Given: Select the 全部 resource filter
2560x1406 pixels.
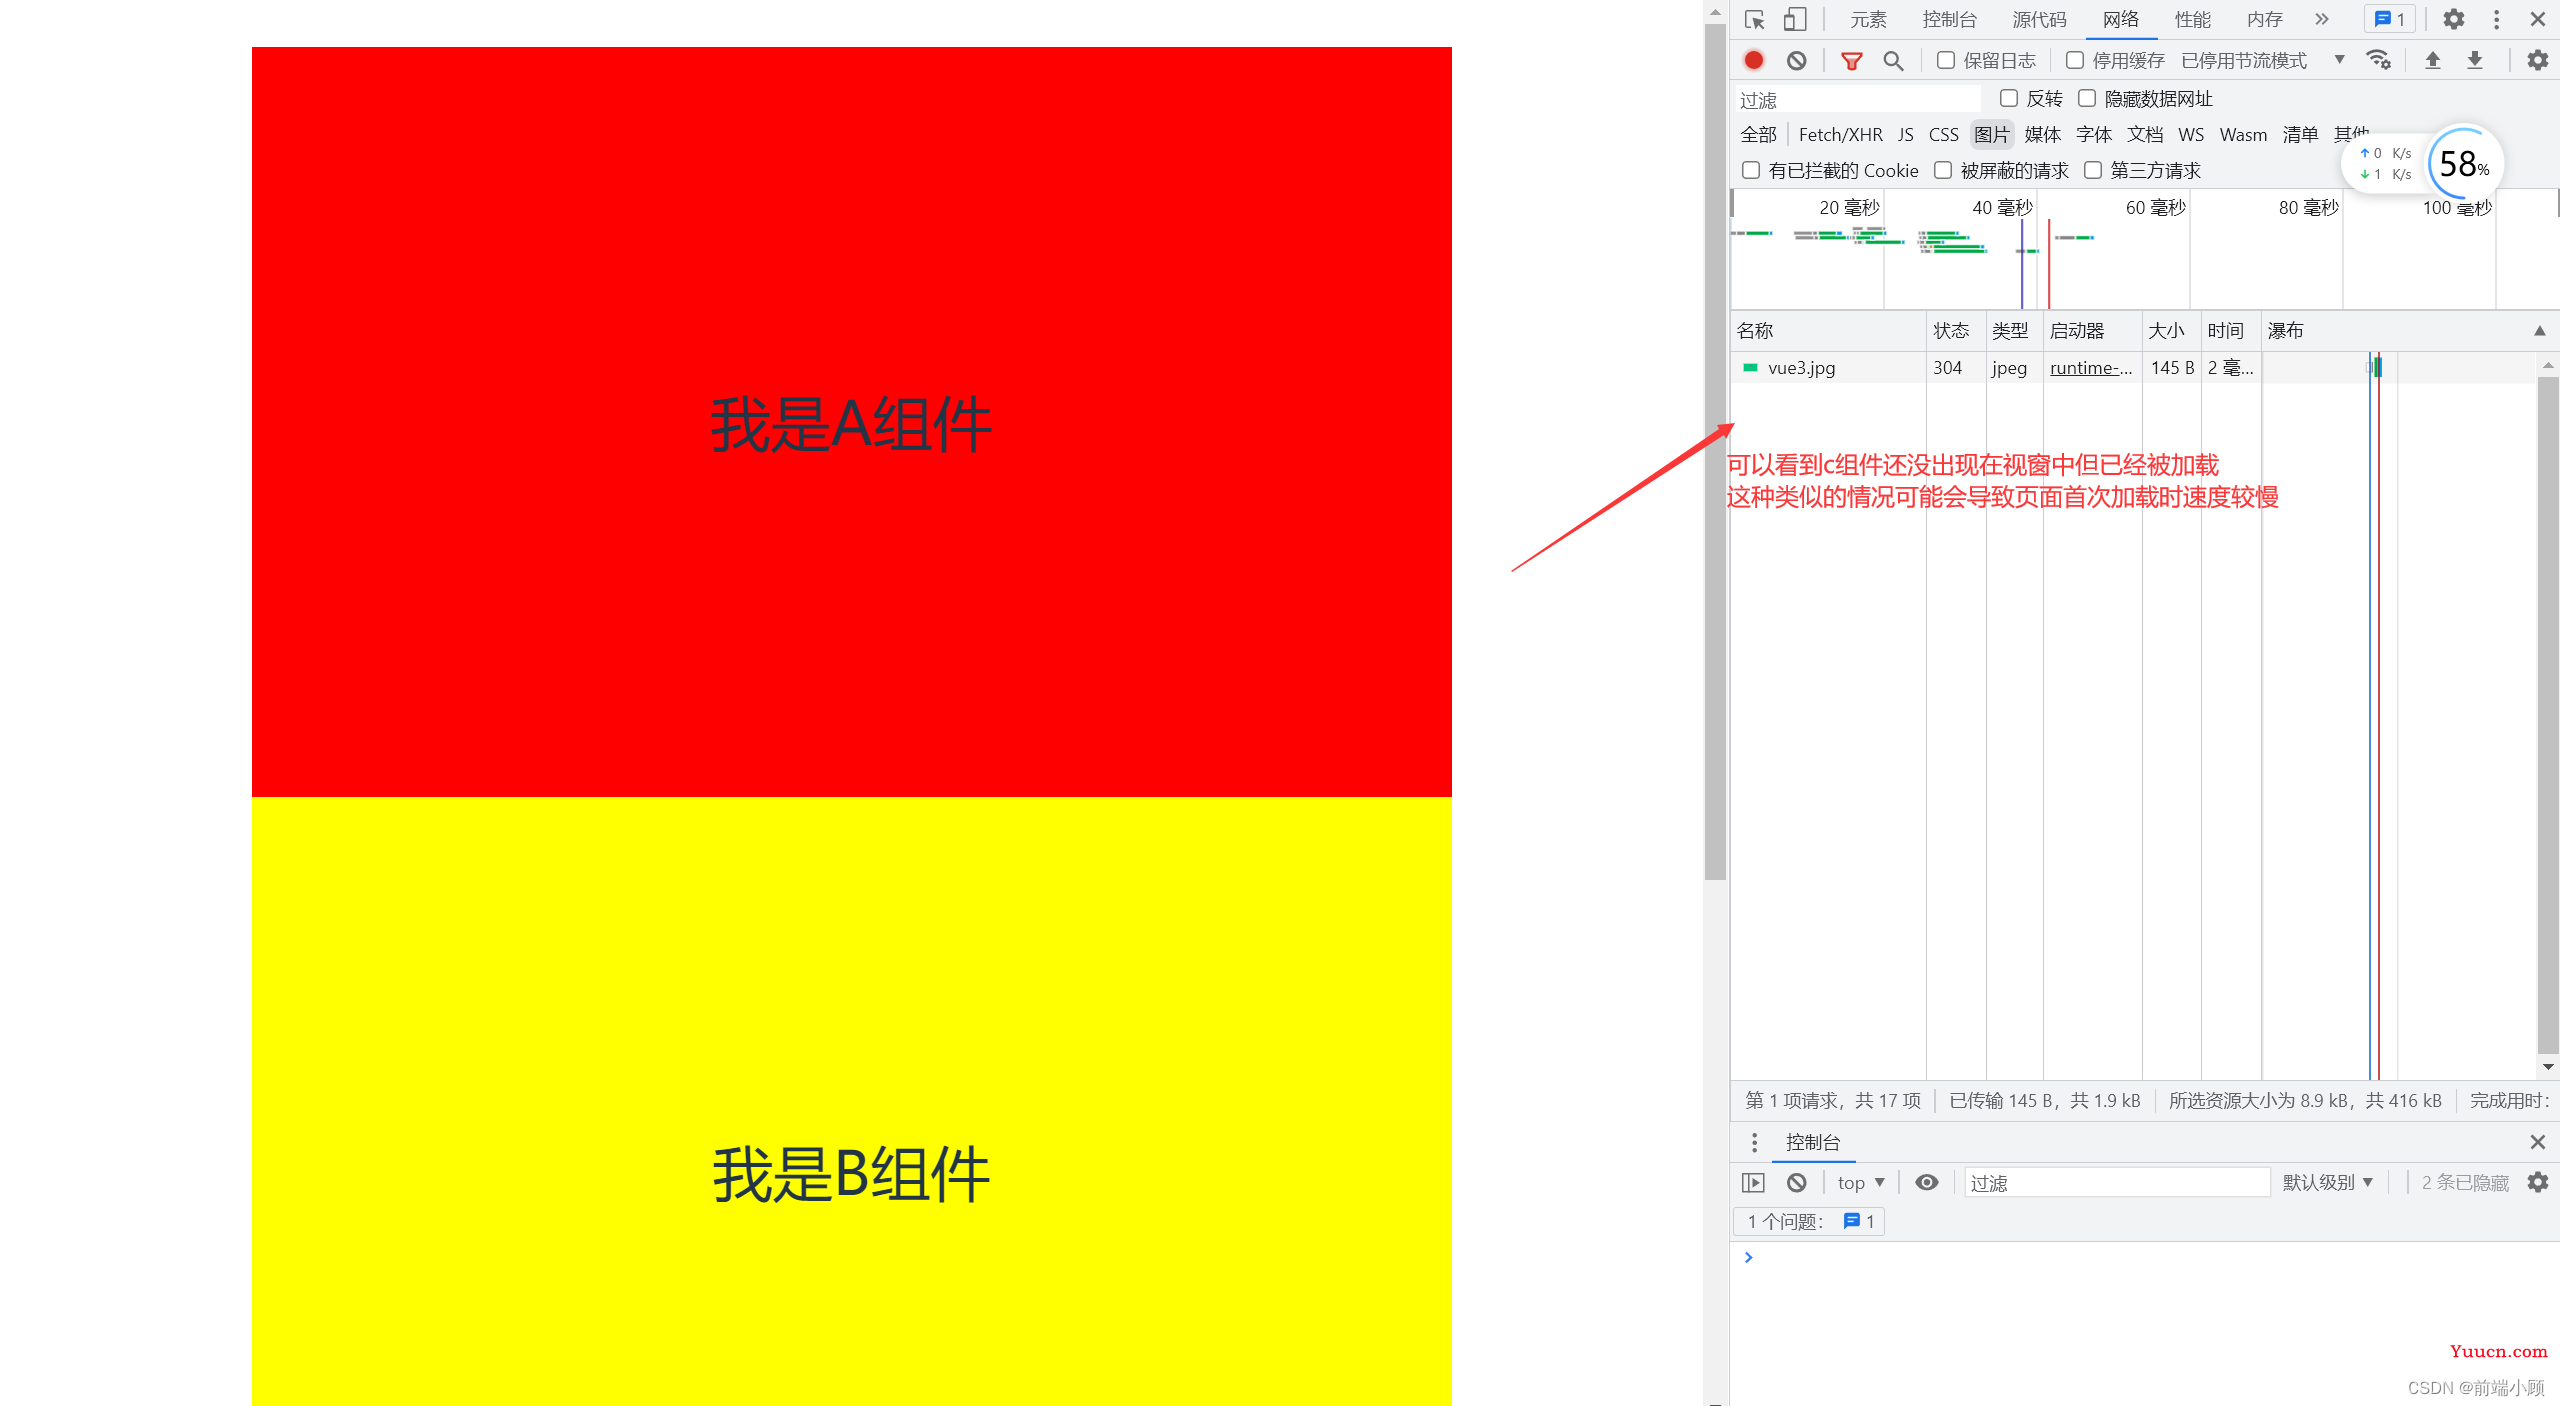Looking at the screenshot, I should click(x=1758, y=134).
